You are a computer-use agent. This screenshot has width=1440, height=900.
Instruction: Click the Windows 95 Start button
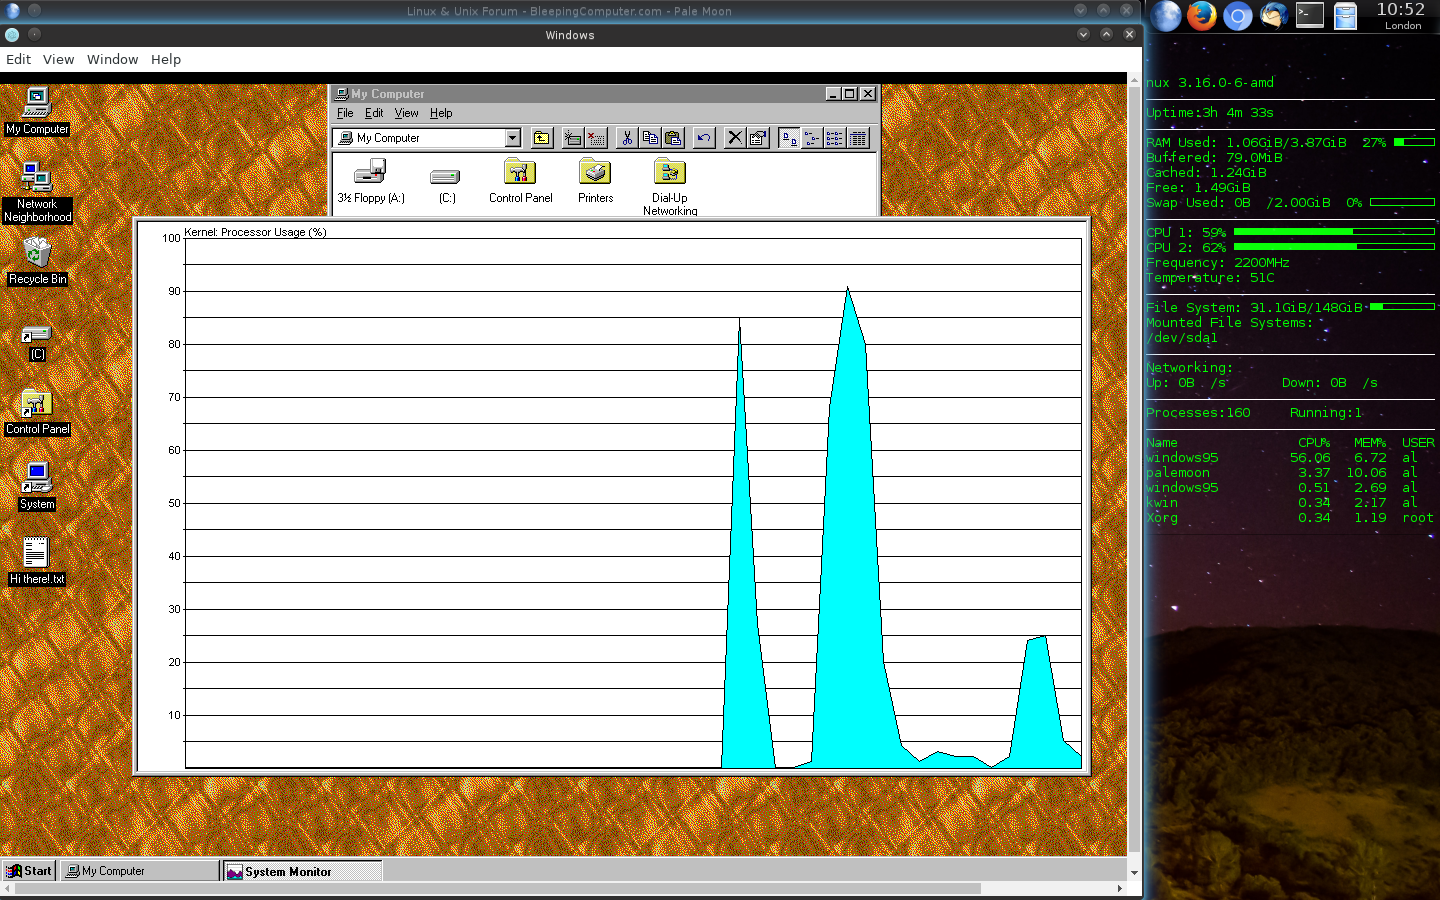coord(29,871)
